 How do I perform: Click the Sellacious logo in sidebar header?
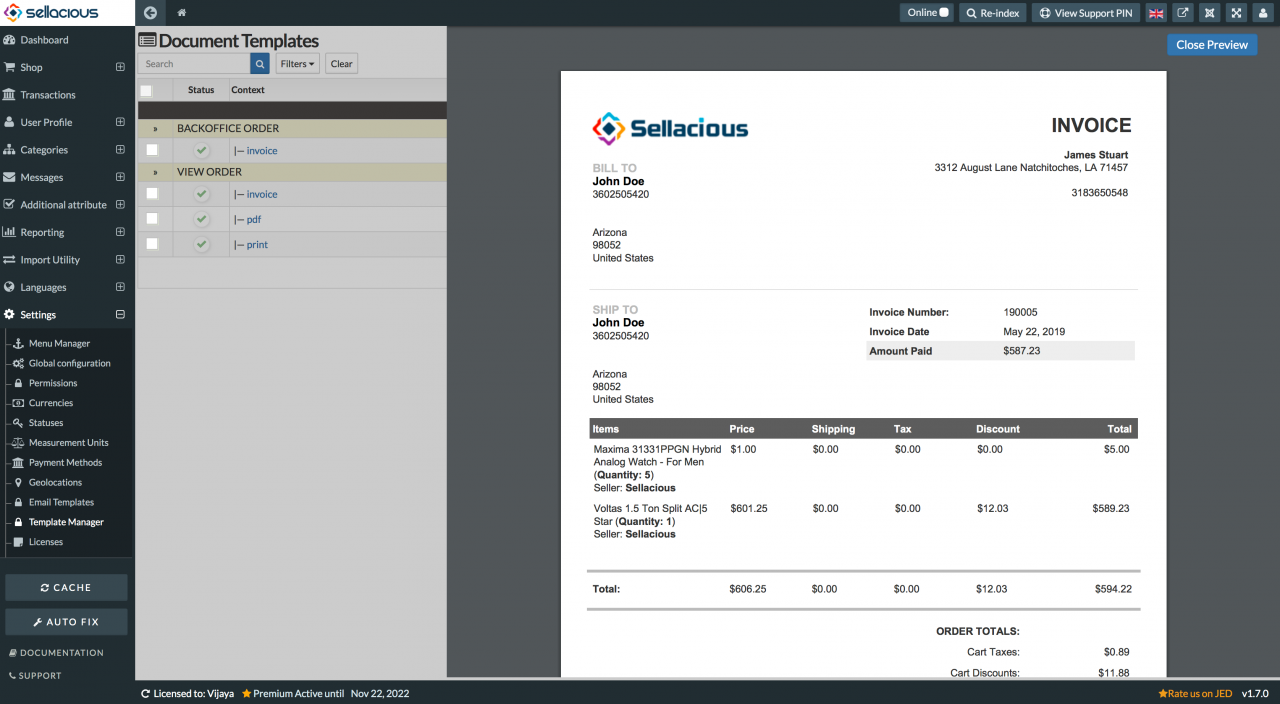(51, 13)
